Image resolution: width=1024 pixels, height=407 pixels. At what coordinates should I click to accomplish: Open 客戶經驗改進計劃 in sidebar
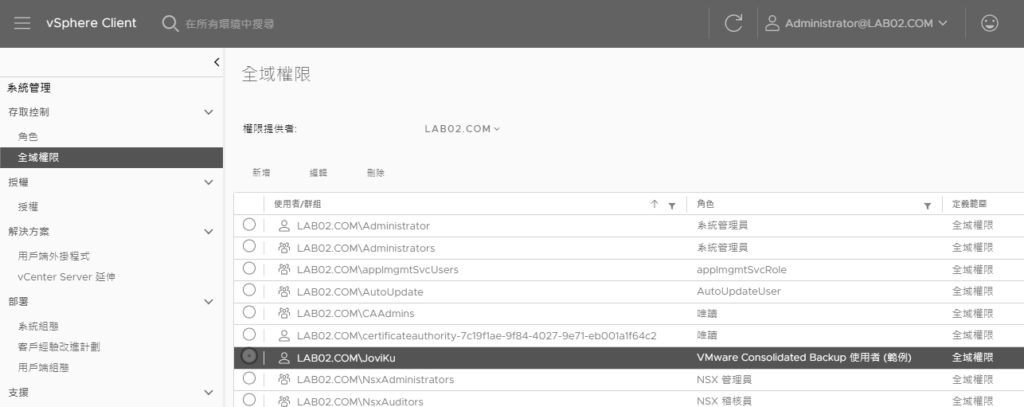coord(59,347)
